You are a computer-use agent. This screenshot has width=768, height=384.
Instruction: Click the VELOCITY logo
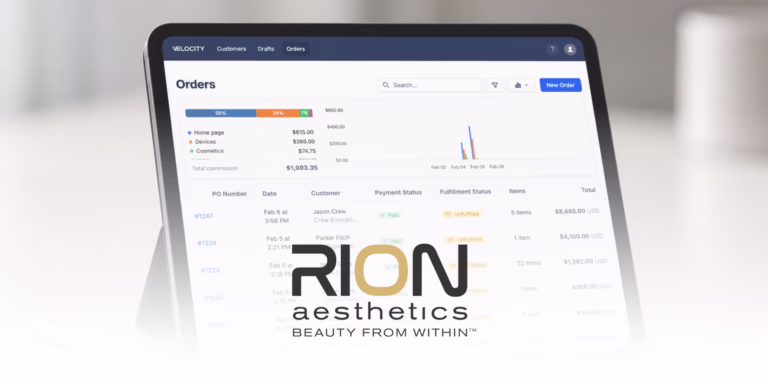[189, 49]
